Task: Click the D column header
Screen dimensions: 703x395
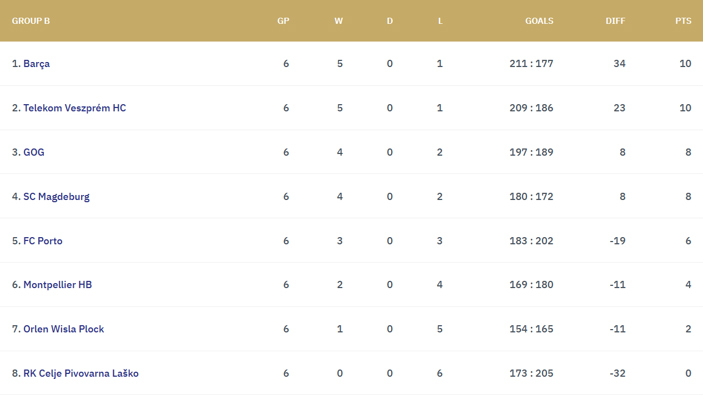Action: (x=390, y=21)
